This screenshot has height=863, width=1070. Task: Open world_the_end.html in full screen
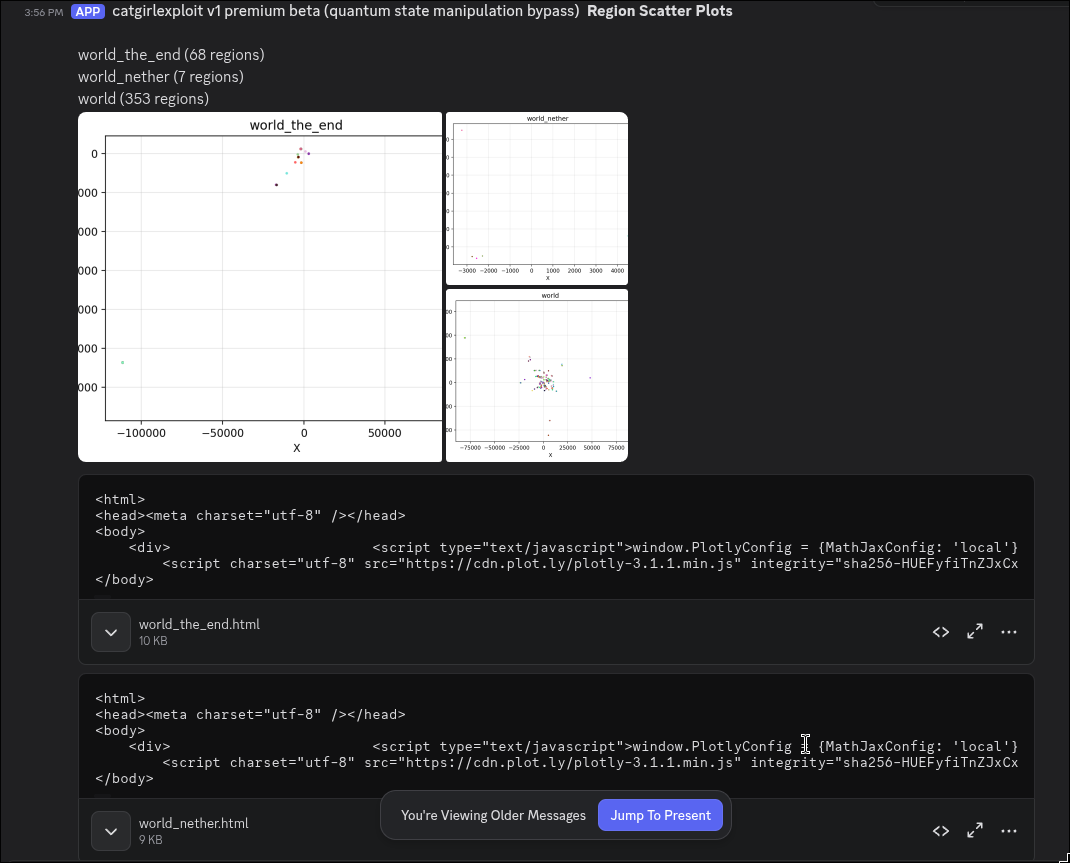click(974, 632)
